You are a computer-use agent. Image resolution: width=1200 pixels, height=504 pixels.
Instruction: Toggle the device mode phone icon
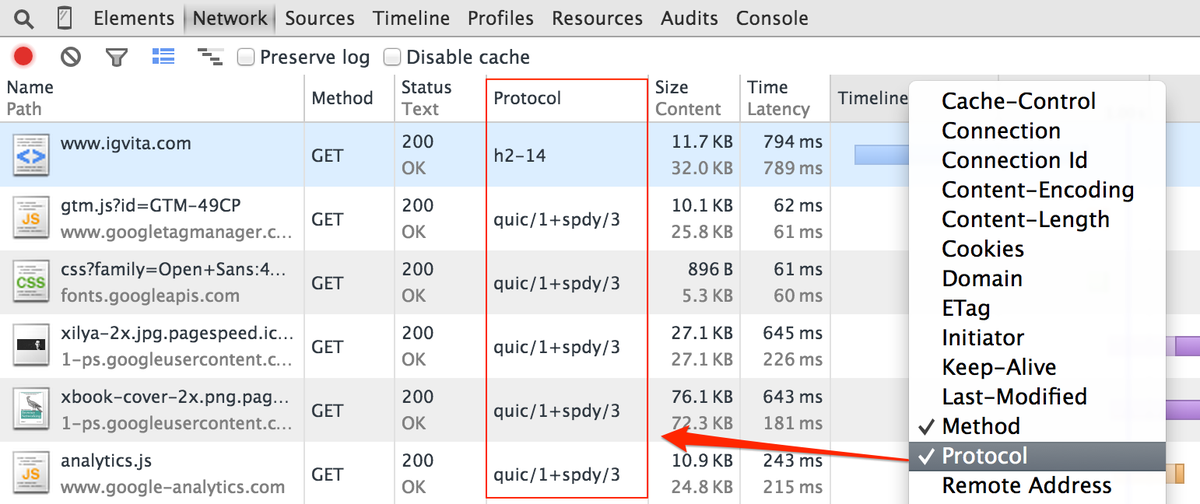[64, 18]
